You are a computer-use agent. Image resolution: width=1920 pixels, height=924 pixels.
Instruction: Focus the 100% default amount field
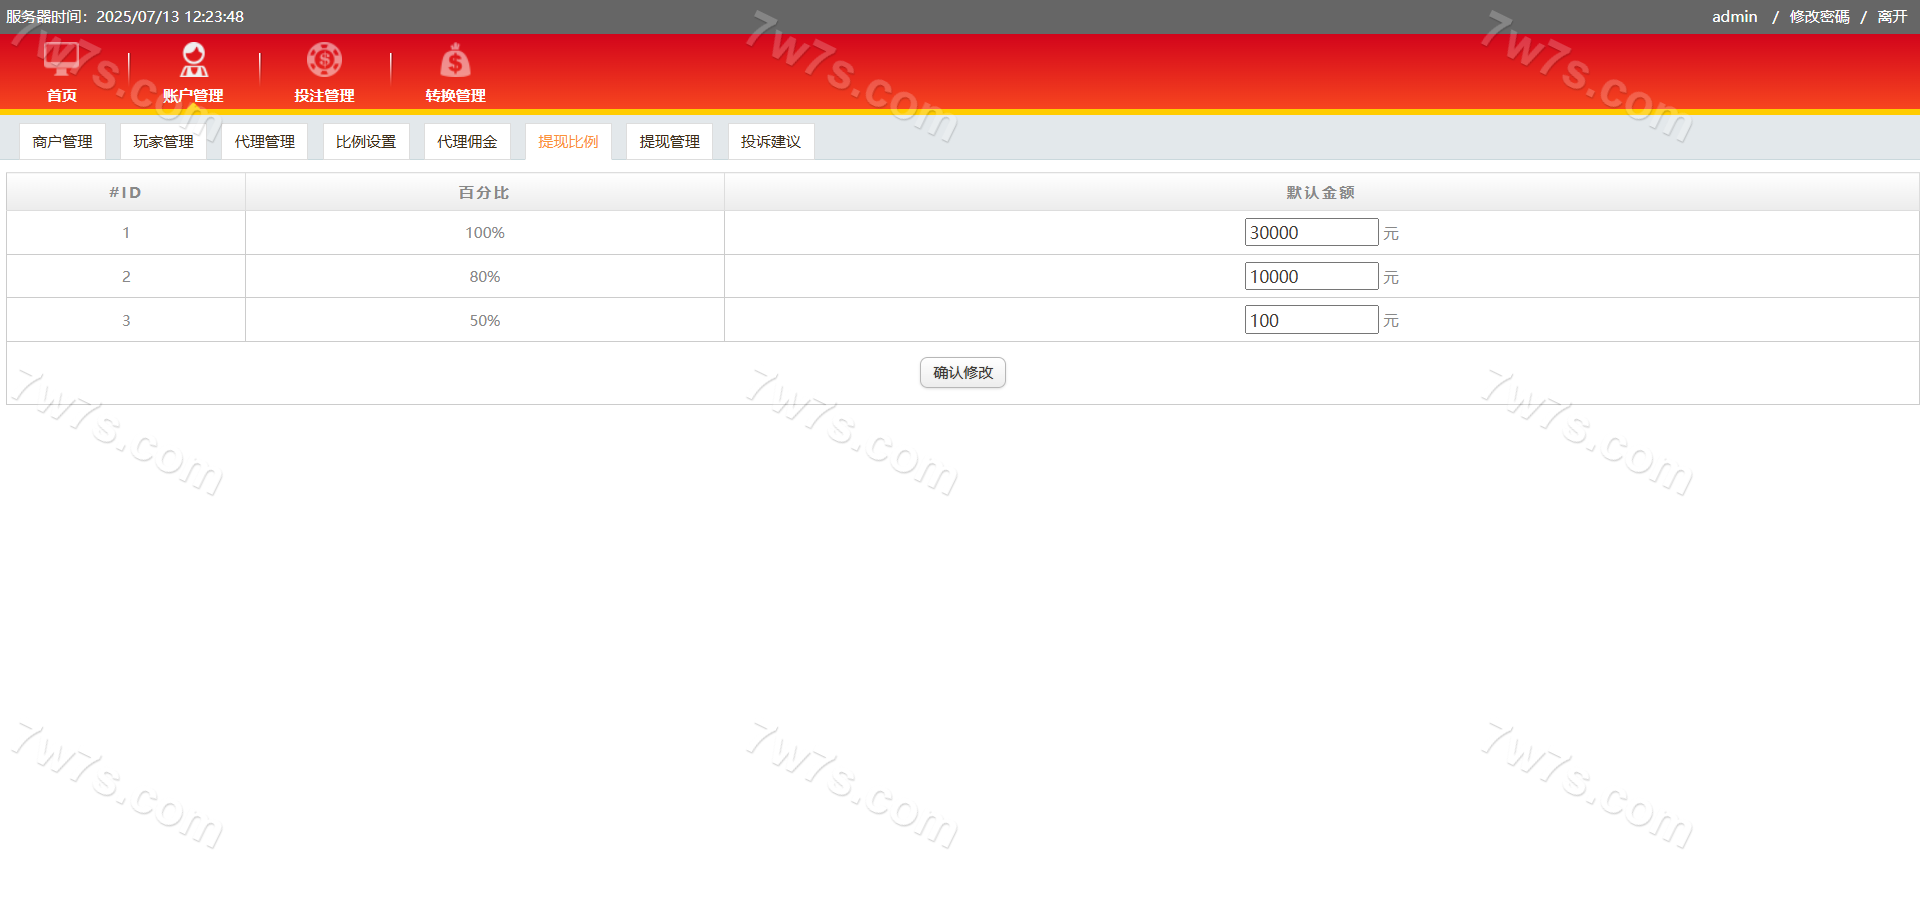coord(1311,233)
